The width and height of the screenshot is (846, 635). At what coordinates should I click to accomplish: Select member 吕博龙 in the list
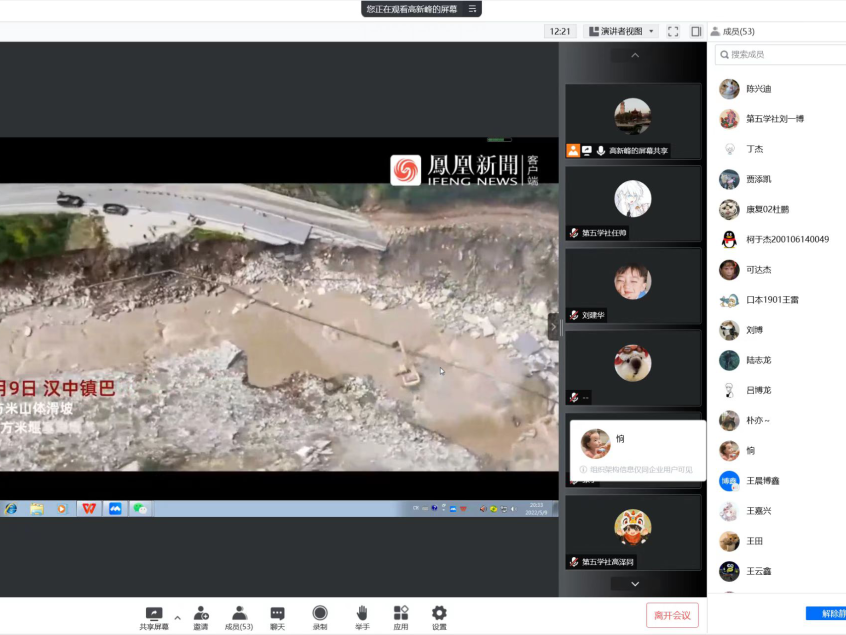(x=777, y=390)
